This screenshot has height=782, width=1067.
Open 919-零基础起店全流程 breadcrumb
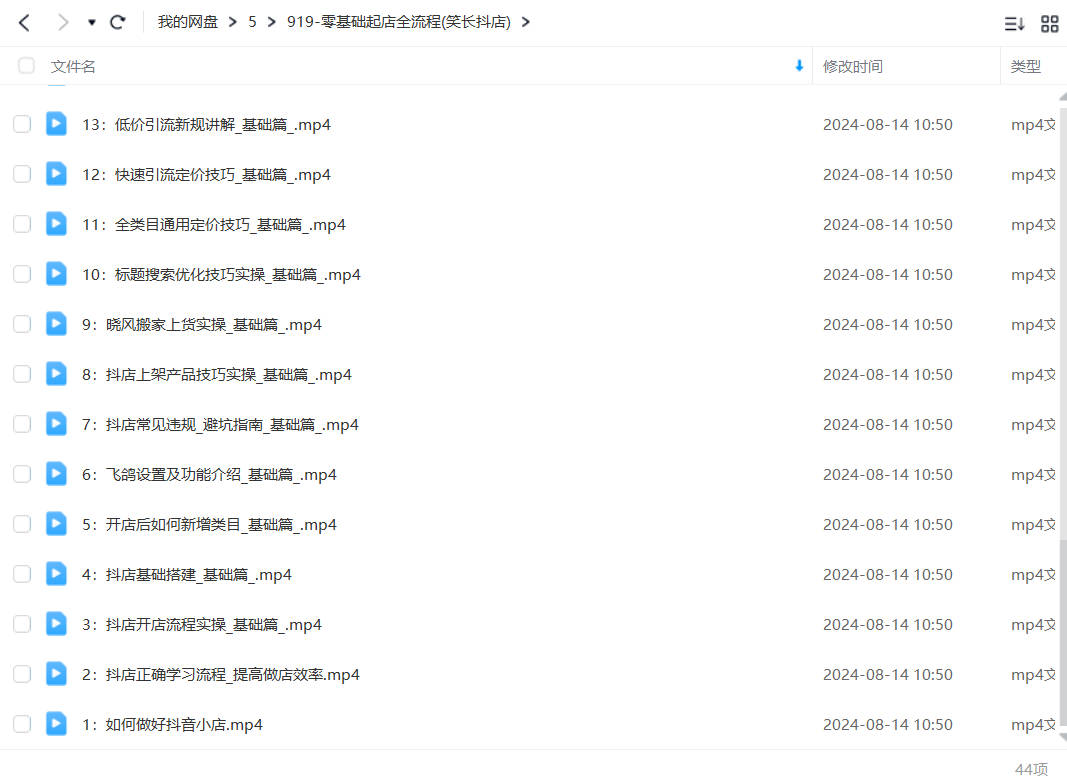tap(399, 22)
